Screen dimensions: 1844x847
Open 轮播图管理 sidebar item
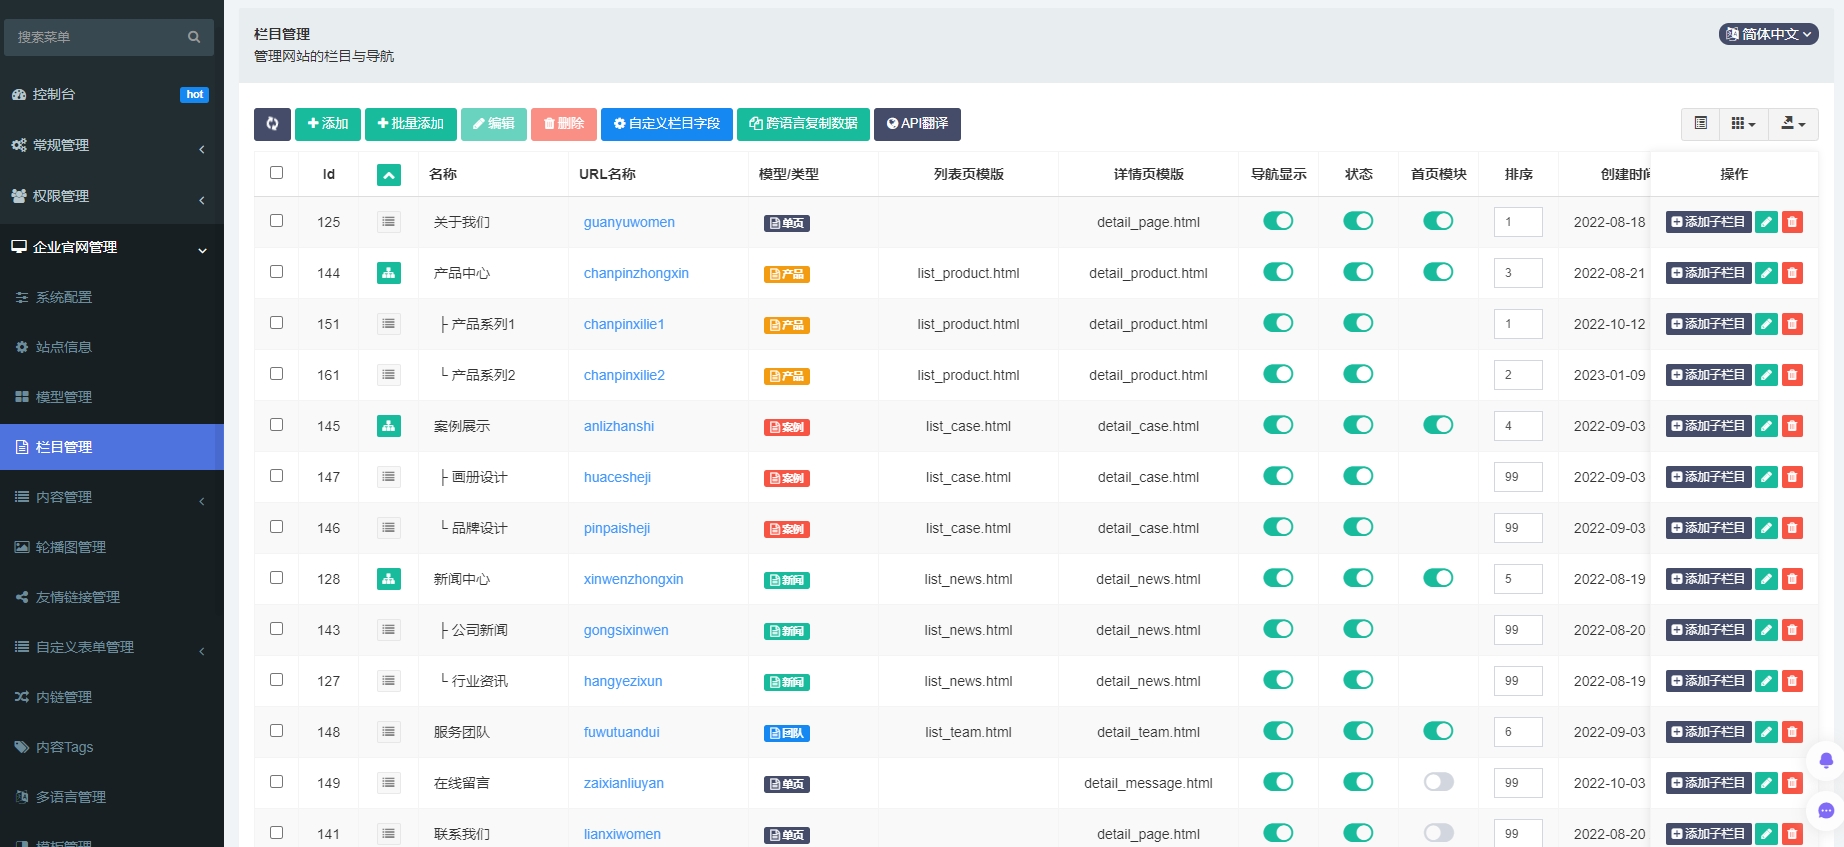click(112, 547)
